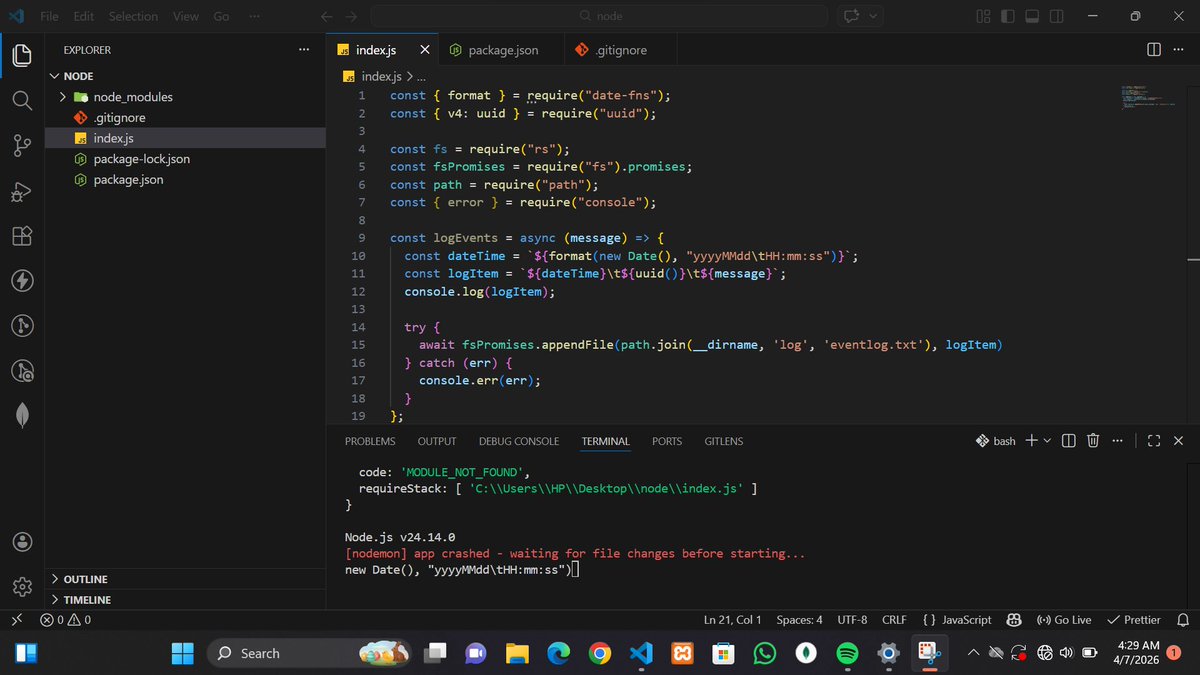Image resolution: width=1200 pixels, height=675 pixels.
Task: Open the Run and Debug view
Action: pyautogui.click(x=22, y=191)
